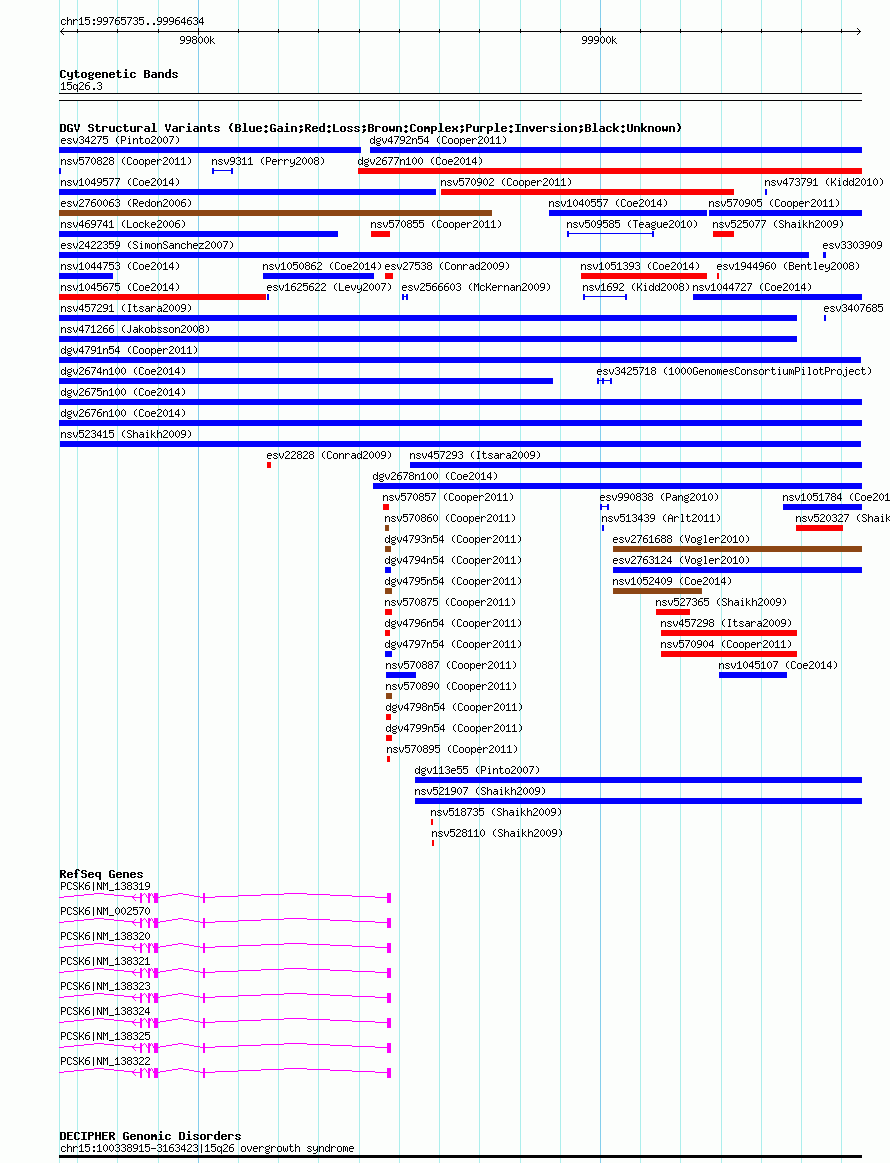Select nsv521907 (Shaikh2009) label
The image size is (890, 1163).
[x=480, y=791]
